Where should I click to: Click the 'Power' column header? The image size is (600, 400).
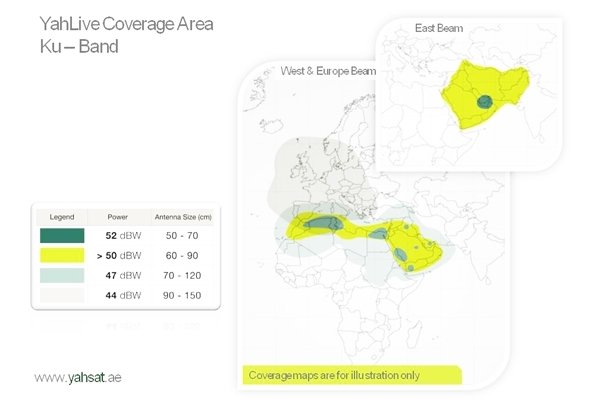[117, 217]
